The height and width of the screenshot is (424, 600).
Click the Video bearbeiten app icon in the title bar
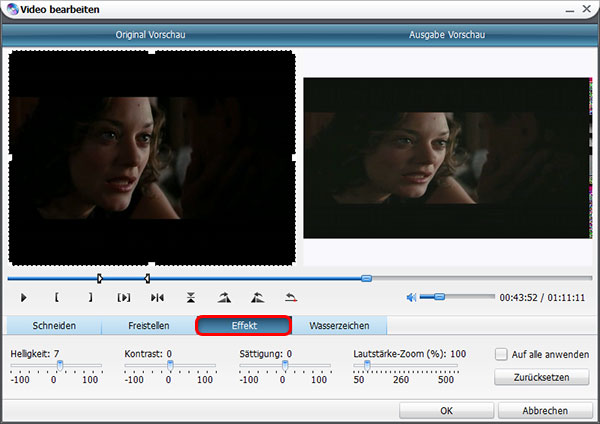click(x=12, y=9)
